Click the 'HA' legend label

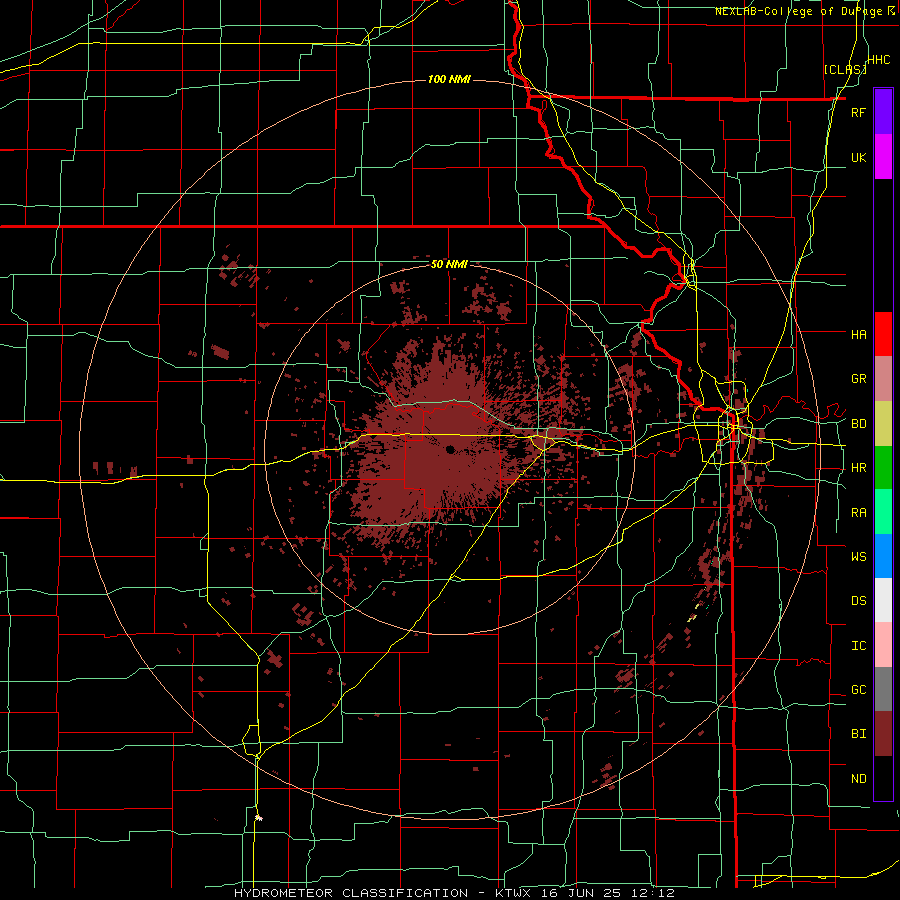click(x=858, y=334)
